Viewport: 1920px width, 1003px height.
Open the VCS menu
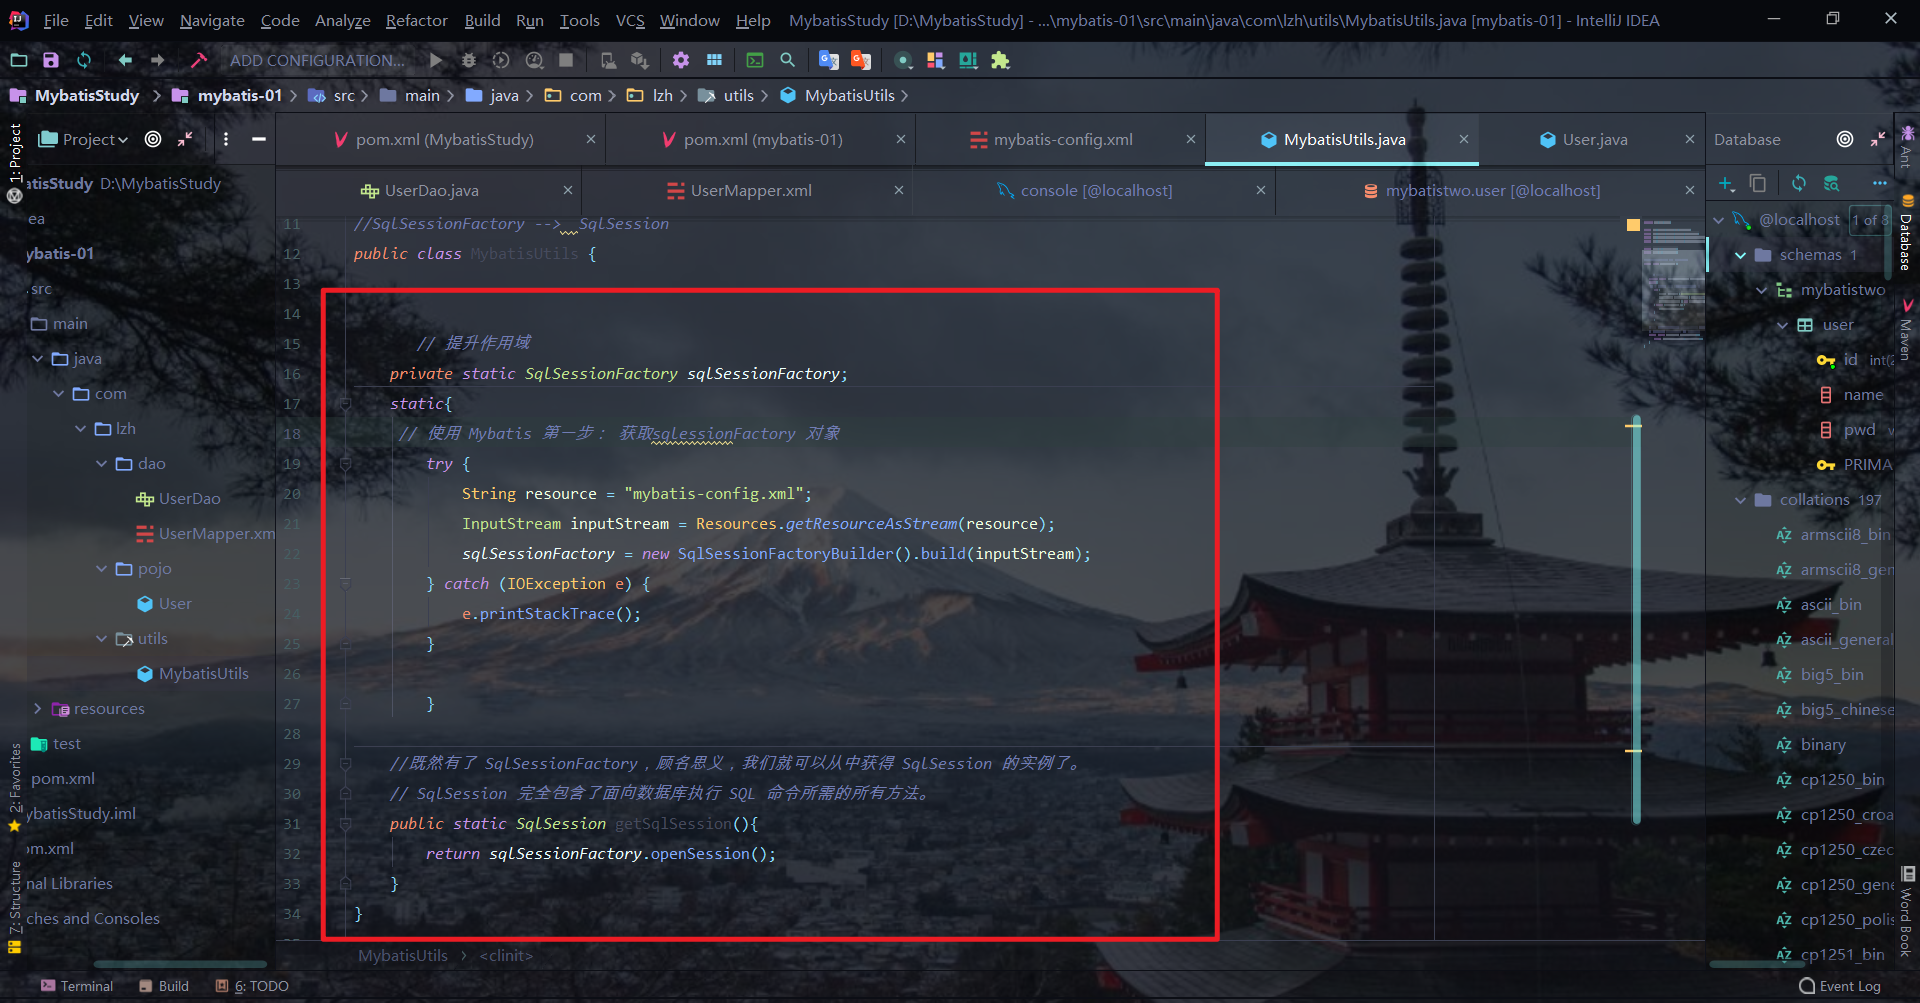630,20
